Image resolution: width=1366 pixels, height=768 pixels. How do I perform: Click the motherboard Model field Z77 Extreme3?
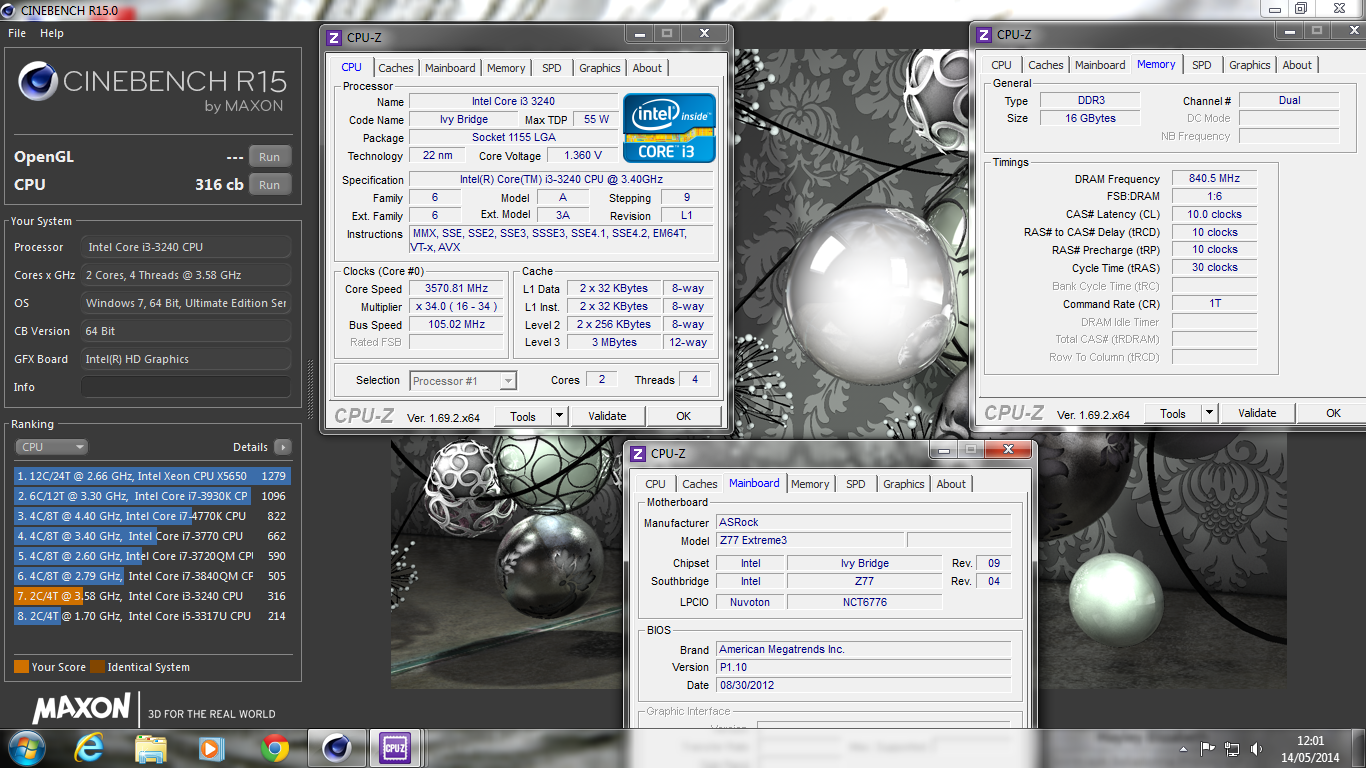(x=810, y=540)
